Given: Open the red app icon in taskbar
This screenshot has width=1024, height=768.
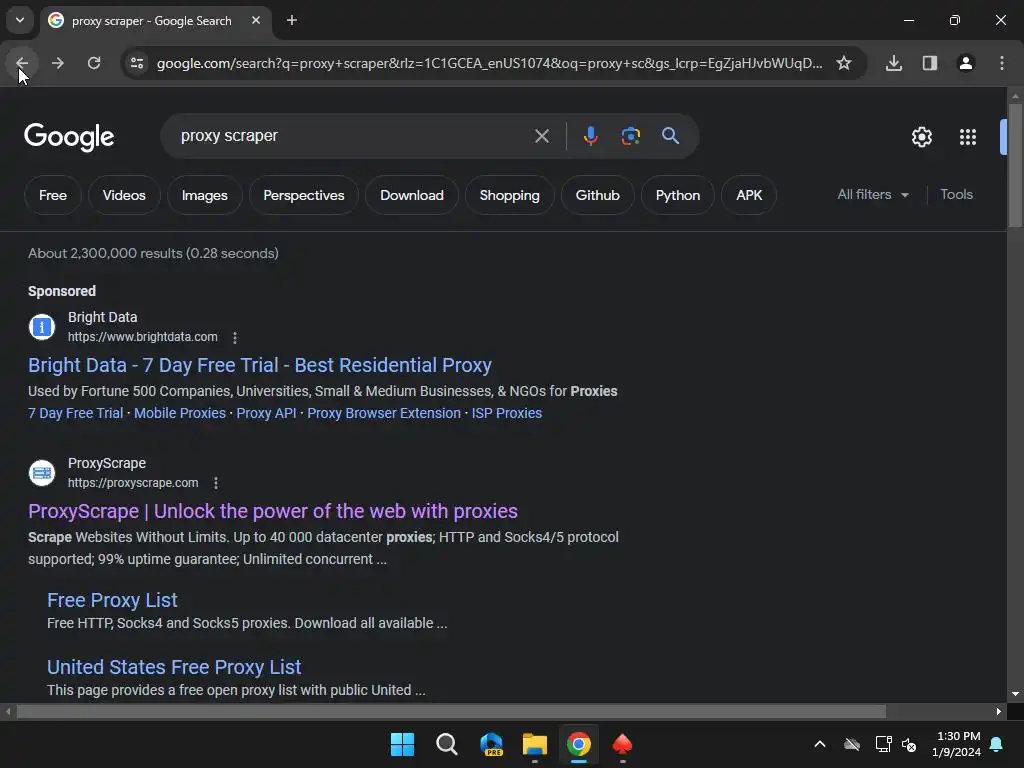Looking at the screenshot, I should point(622,744).
